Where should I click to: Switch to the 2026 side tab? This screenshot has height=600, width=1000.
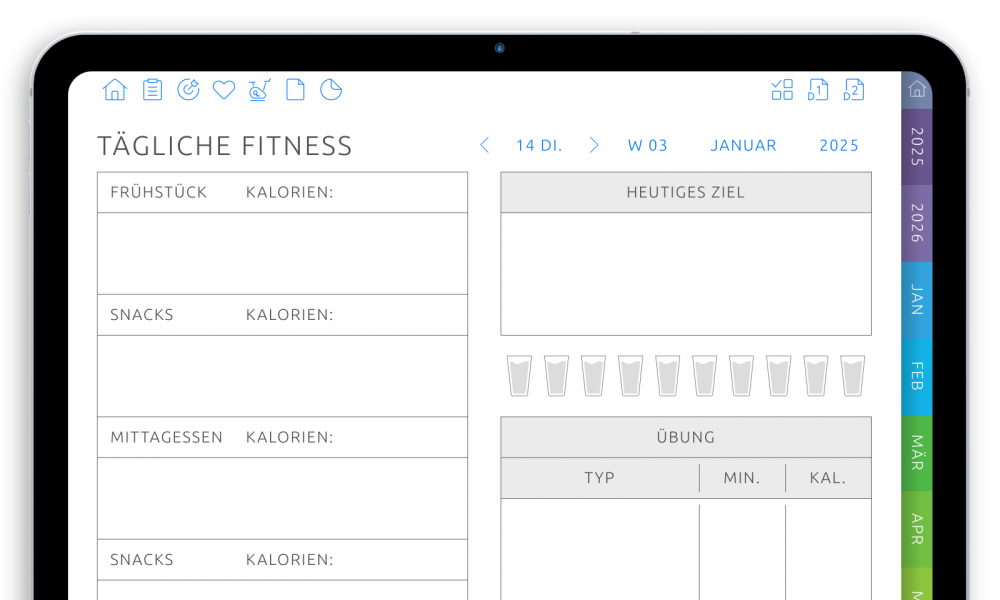917,223
